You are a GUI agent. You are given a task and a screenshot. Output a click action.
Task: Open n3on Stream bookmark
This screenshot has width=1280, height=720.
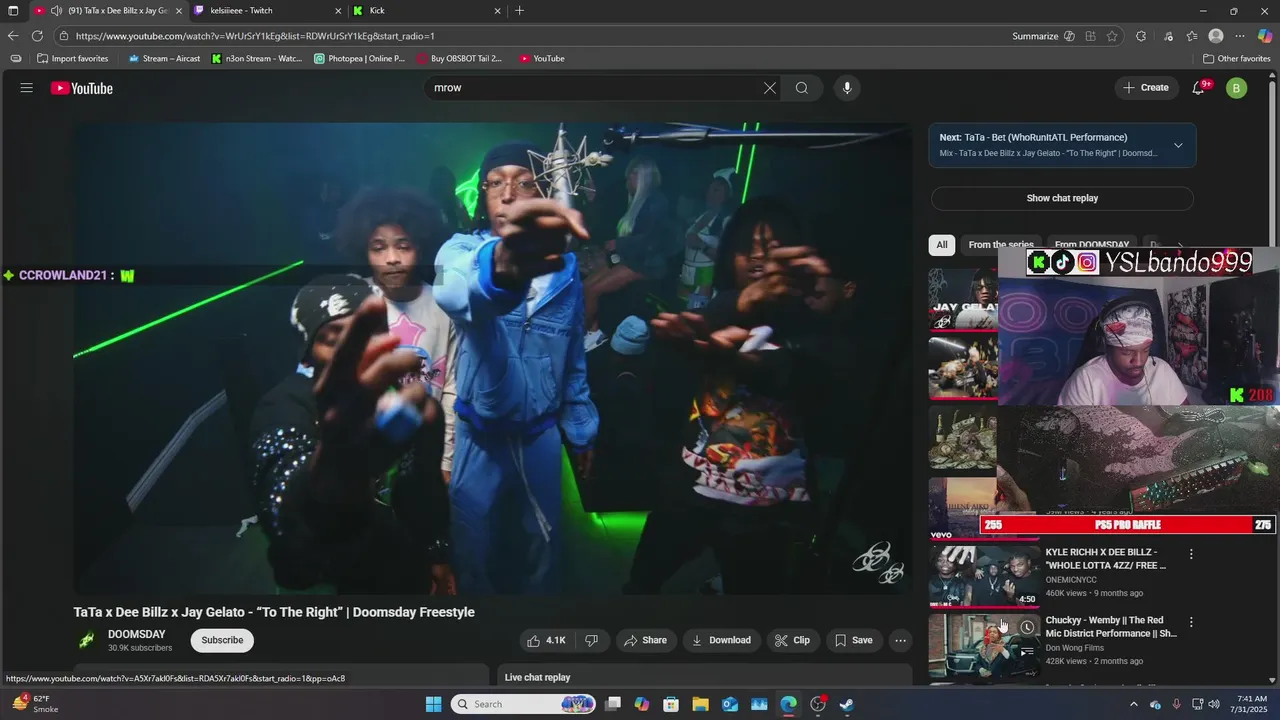click(257, 59)
